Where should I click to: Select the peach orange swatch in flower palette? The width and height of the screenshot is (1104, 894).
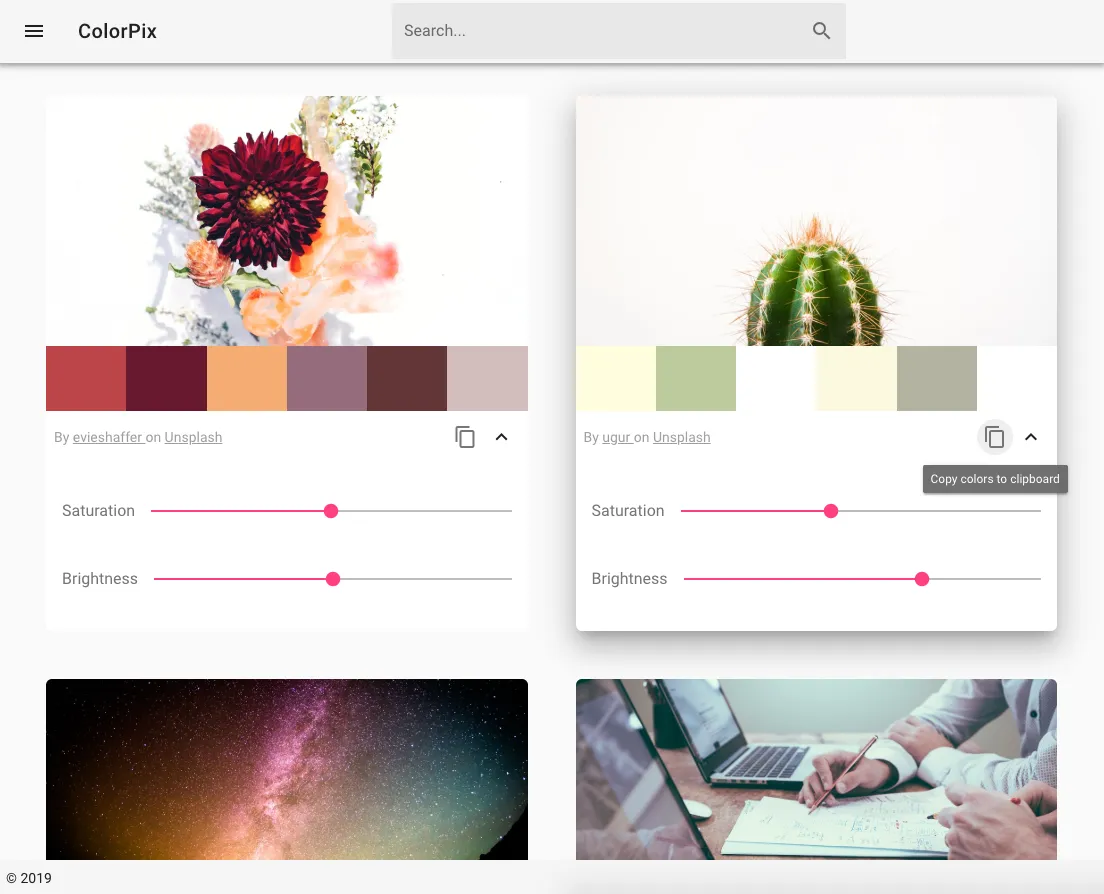point(247,378)
